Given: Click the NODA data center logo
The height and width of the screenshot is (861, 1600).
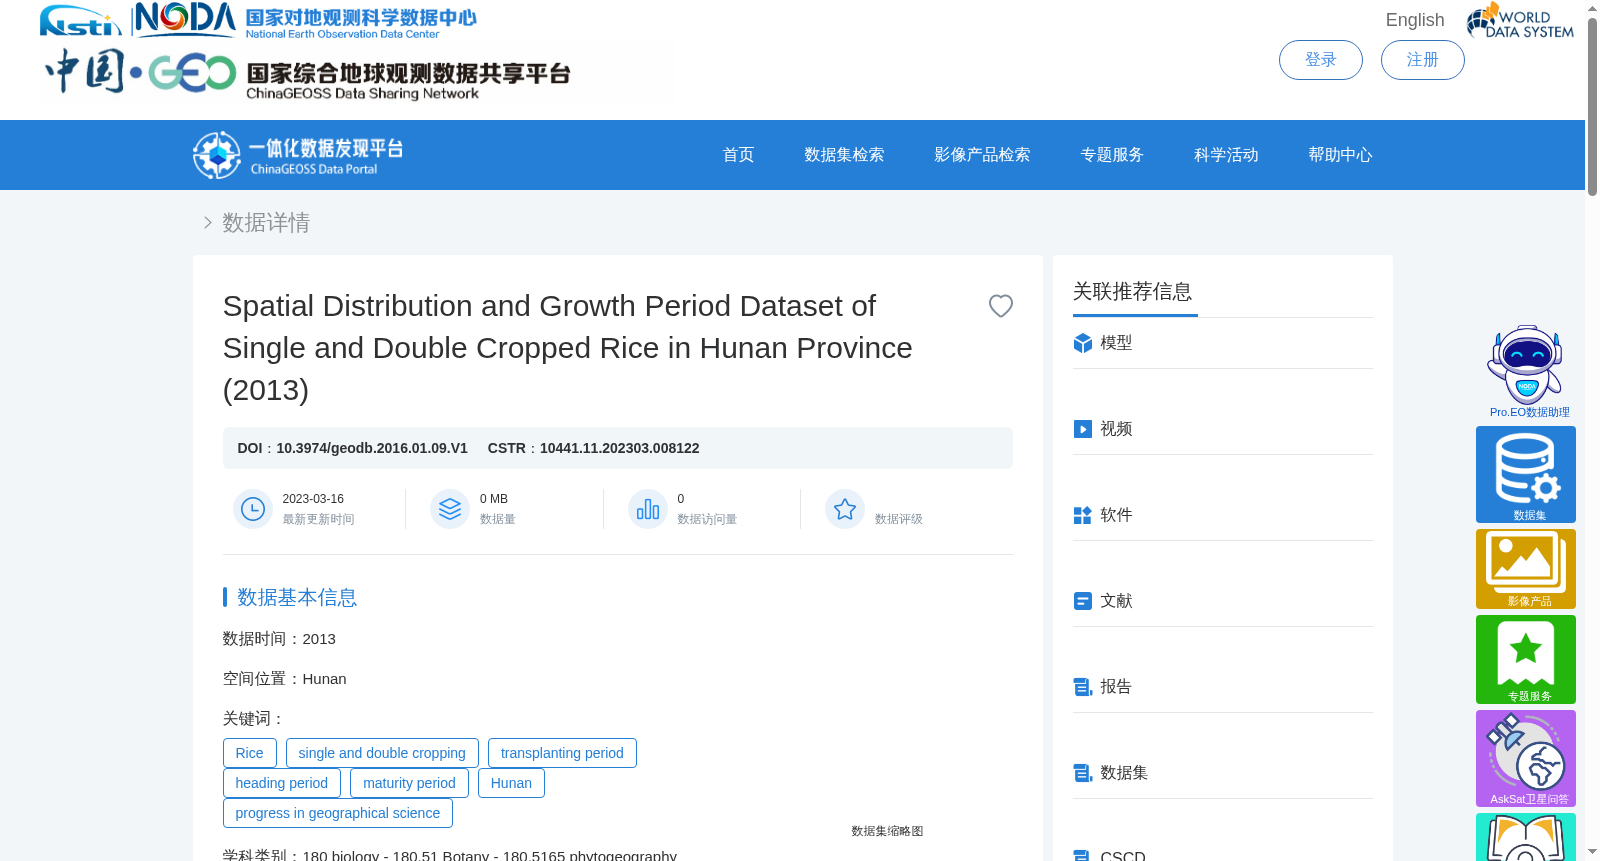Looking at the screenshot, I should [306, 20].
